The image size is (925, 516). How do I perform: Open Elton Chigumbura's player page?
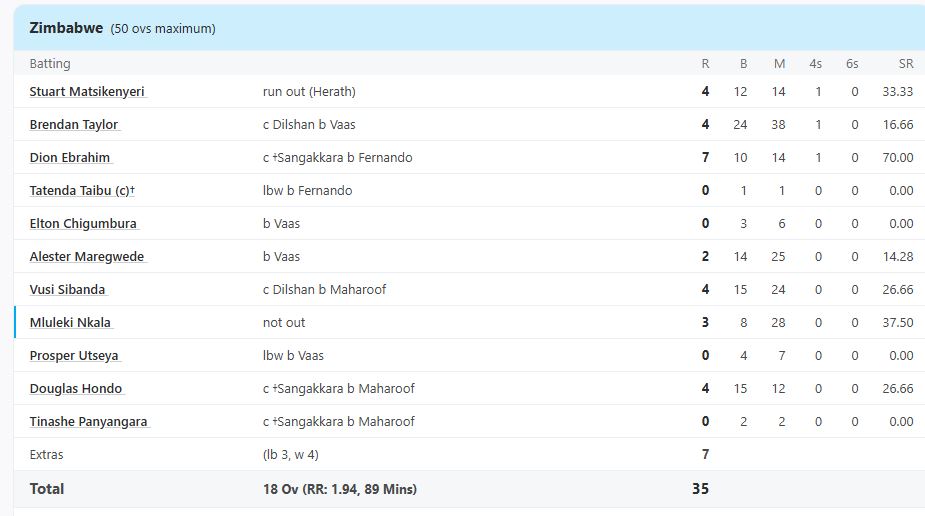click(83, 224)
